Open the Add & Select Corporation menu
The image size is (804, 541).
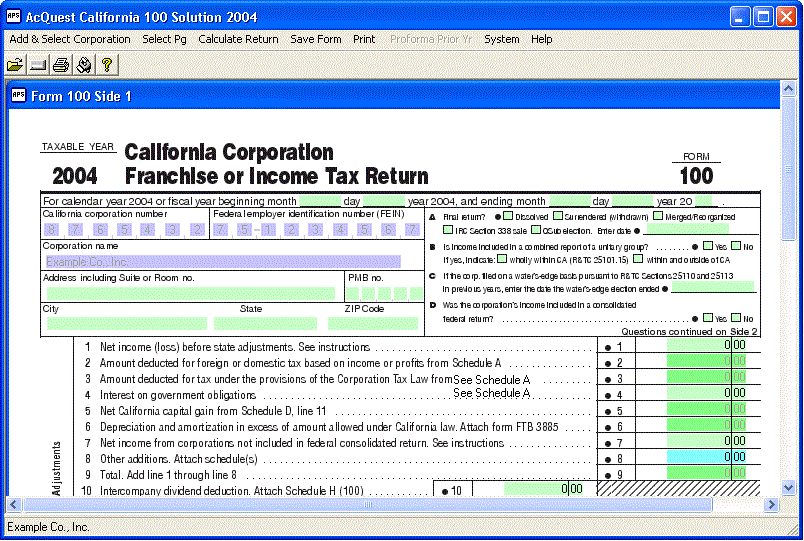[70, 39]
